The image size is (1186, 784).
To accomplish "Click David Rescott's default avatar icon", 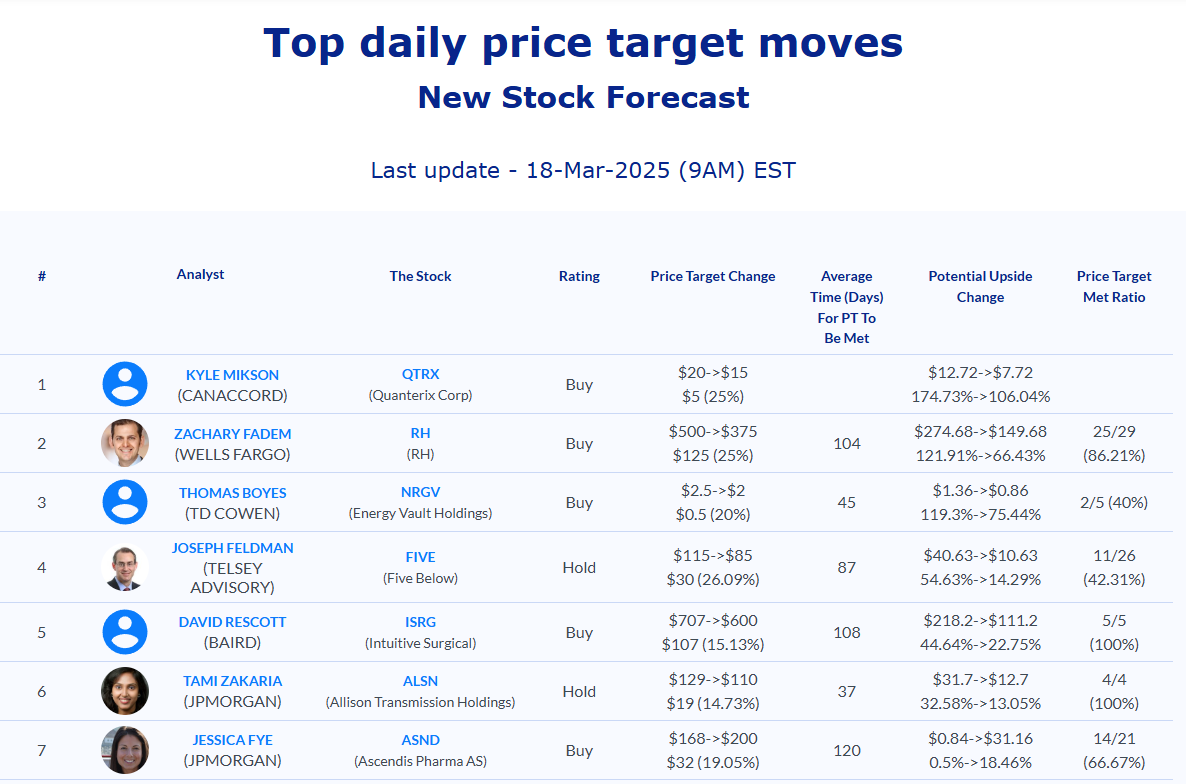I will coord(125,632).
